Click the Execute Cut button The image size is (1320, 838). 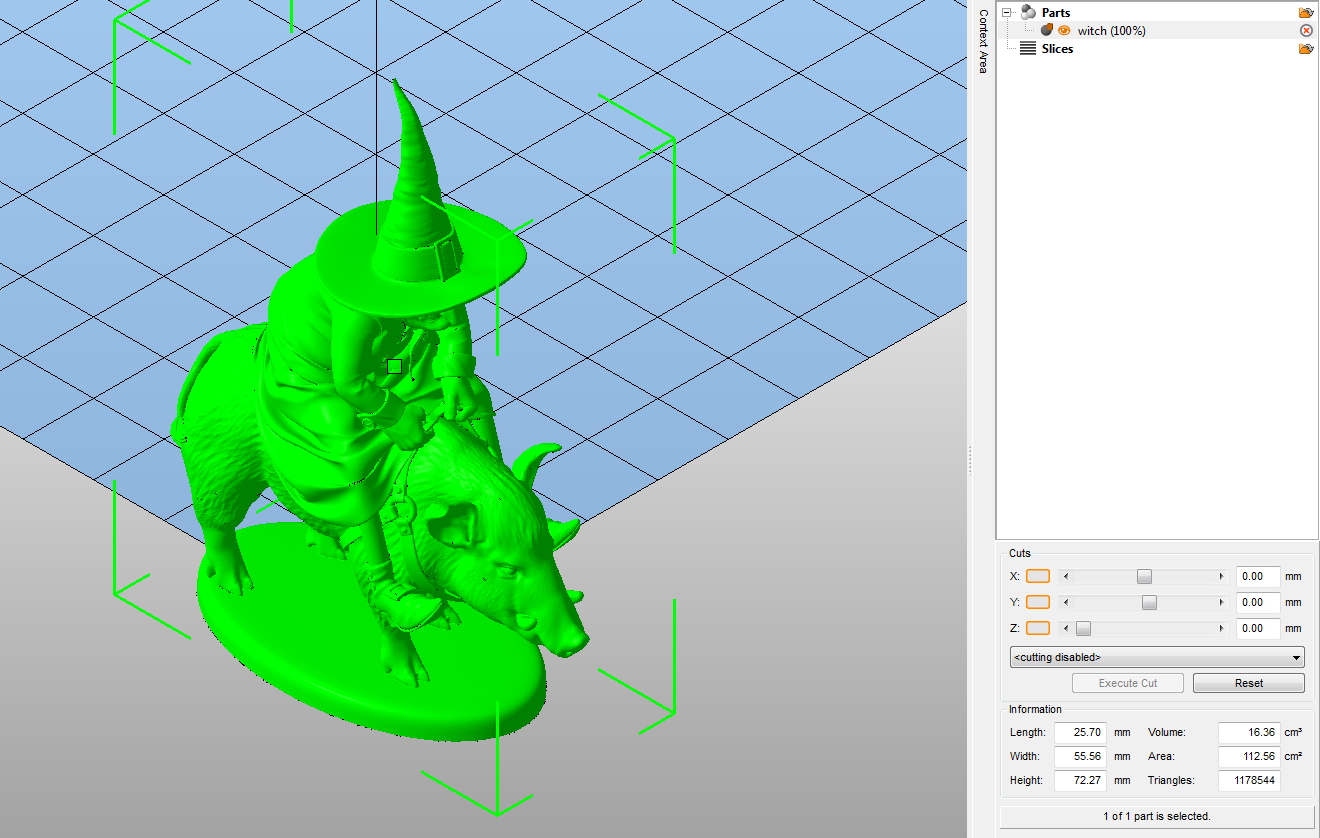[1128, 683]
